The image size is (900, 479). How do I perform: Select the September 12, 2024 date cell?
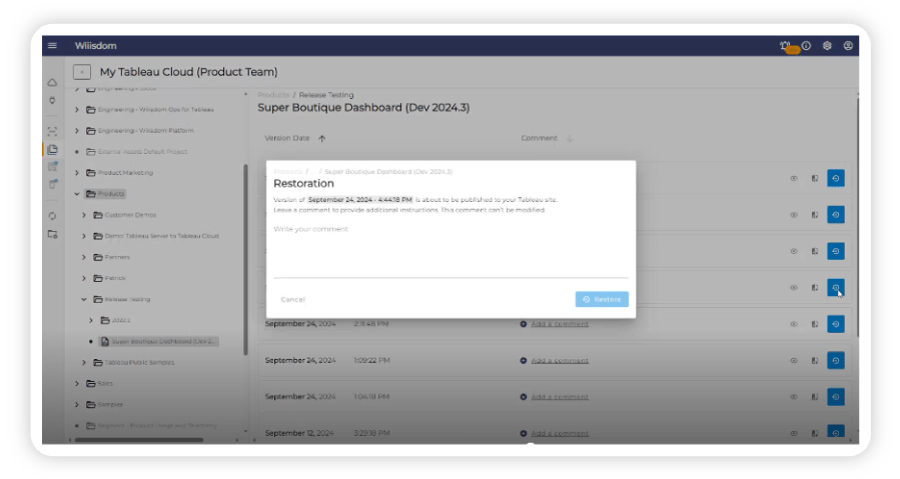click(299, 433)
